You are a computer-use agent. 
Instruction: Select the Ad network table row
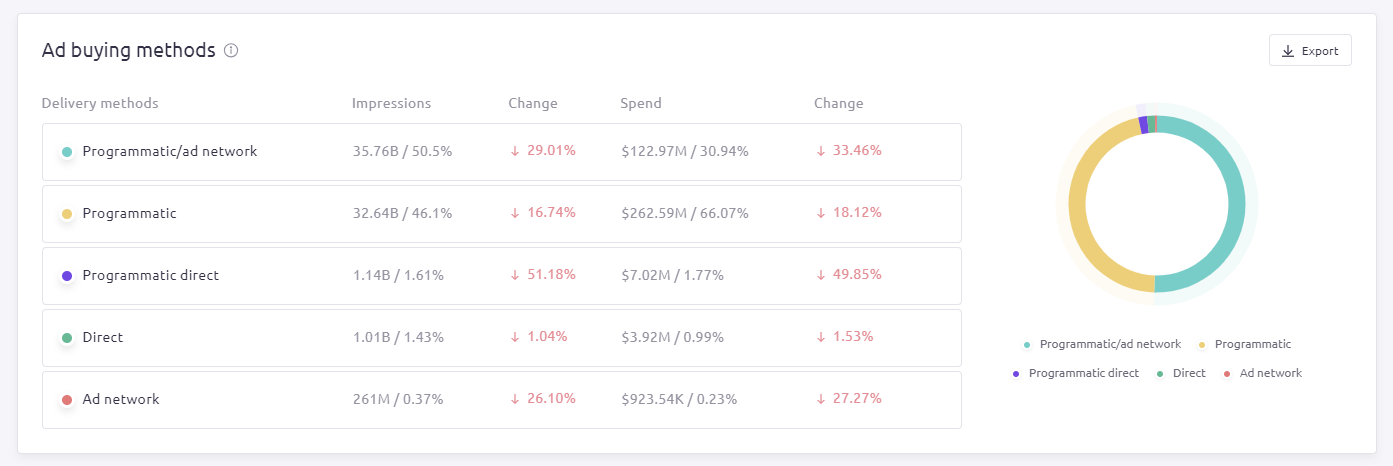[x=501, y=400]
